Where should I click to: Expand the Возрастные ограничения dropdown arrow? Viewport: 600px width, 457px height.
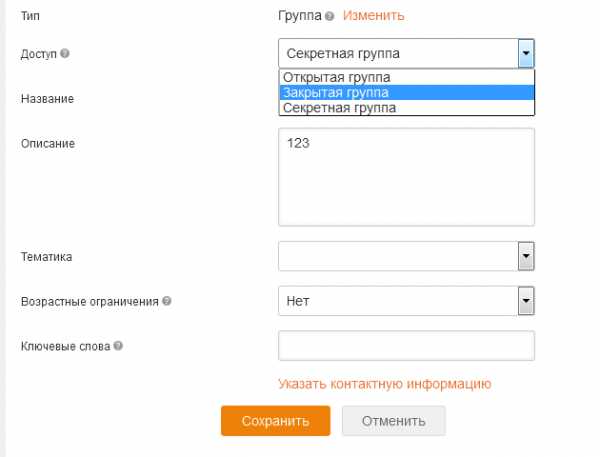526,301
